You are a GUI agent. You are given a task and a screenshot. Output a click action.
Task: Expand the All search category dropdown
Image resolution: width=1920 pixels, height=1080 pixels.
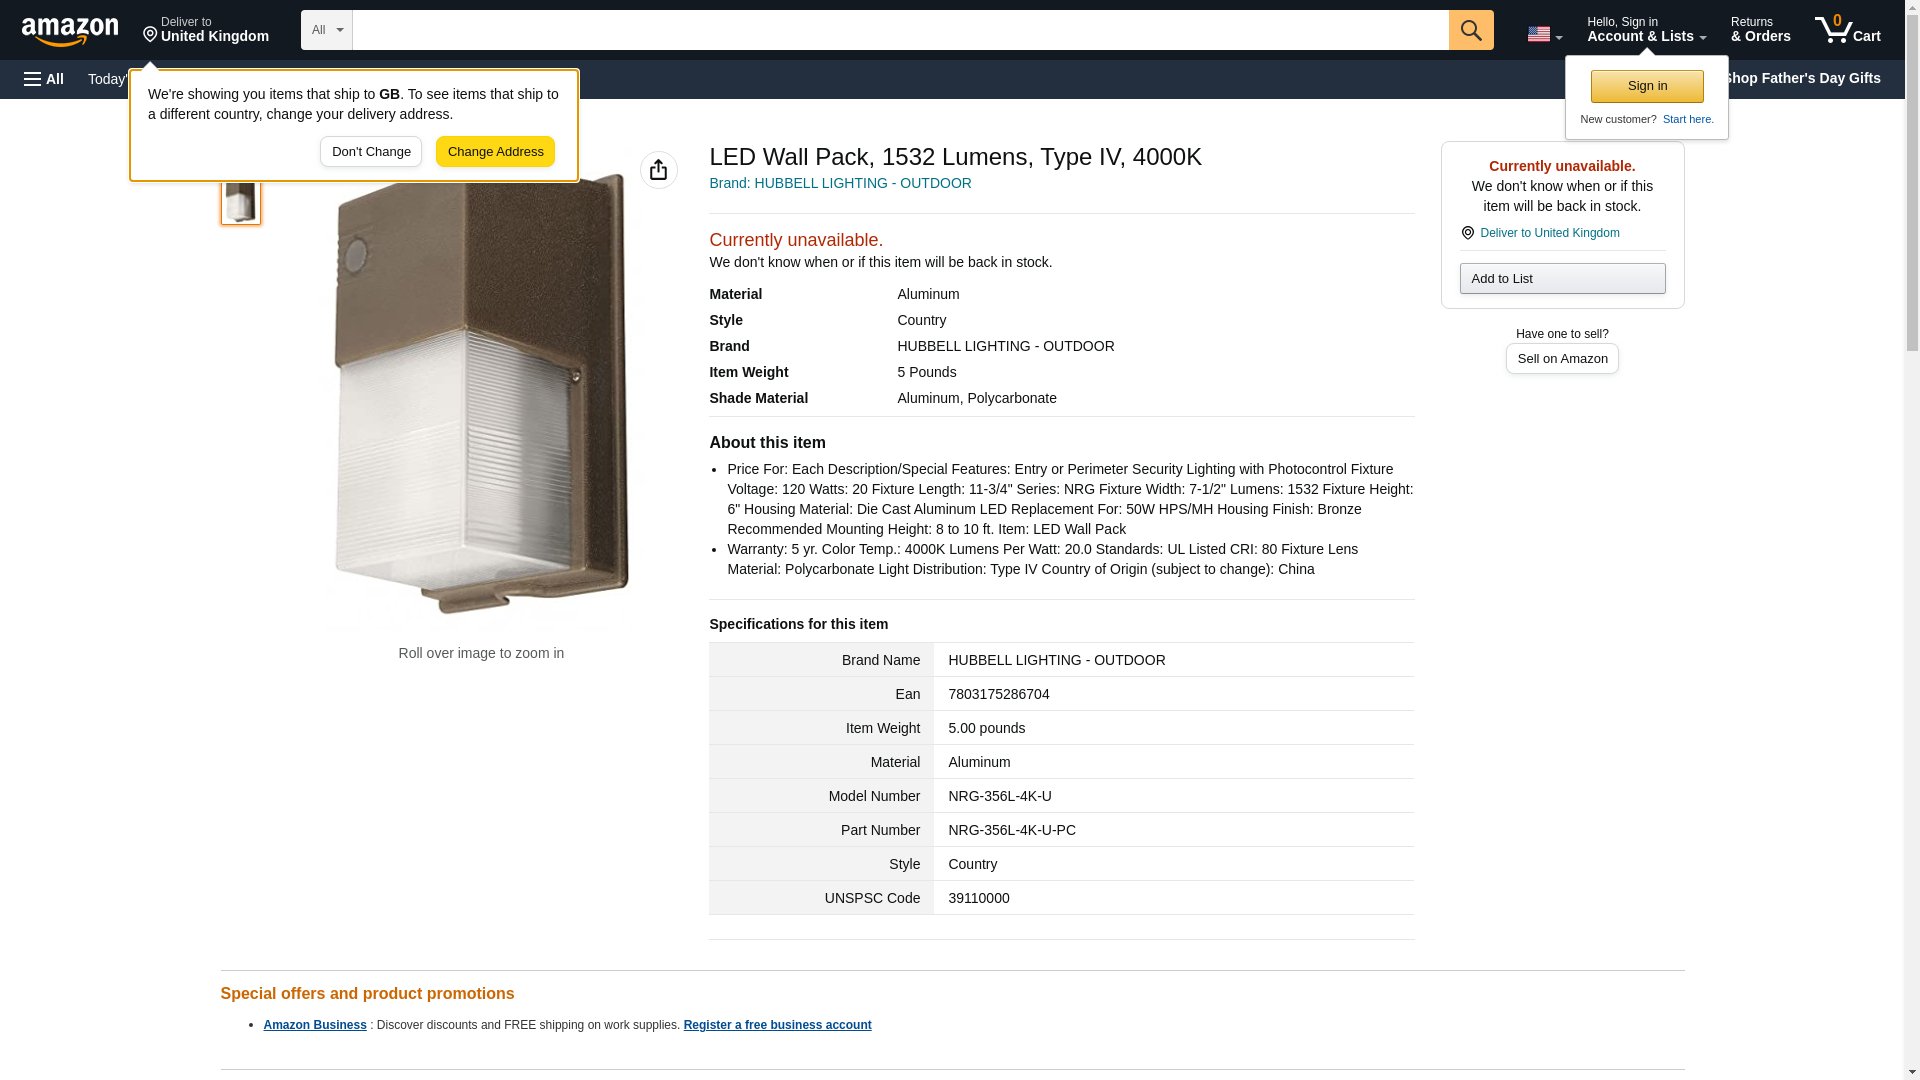[x=326, y=30]
